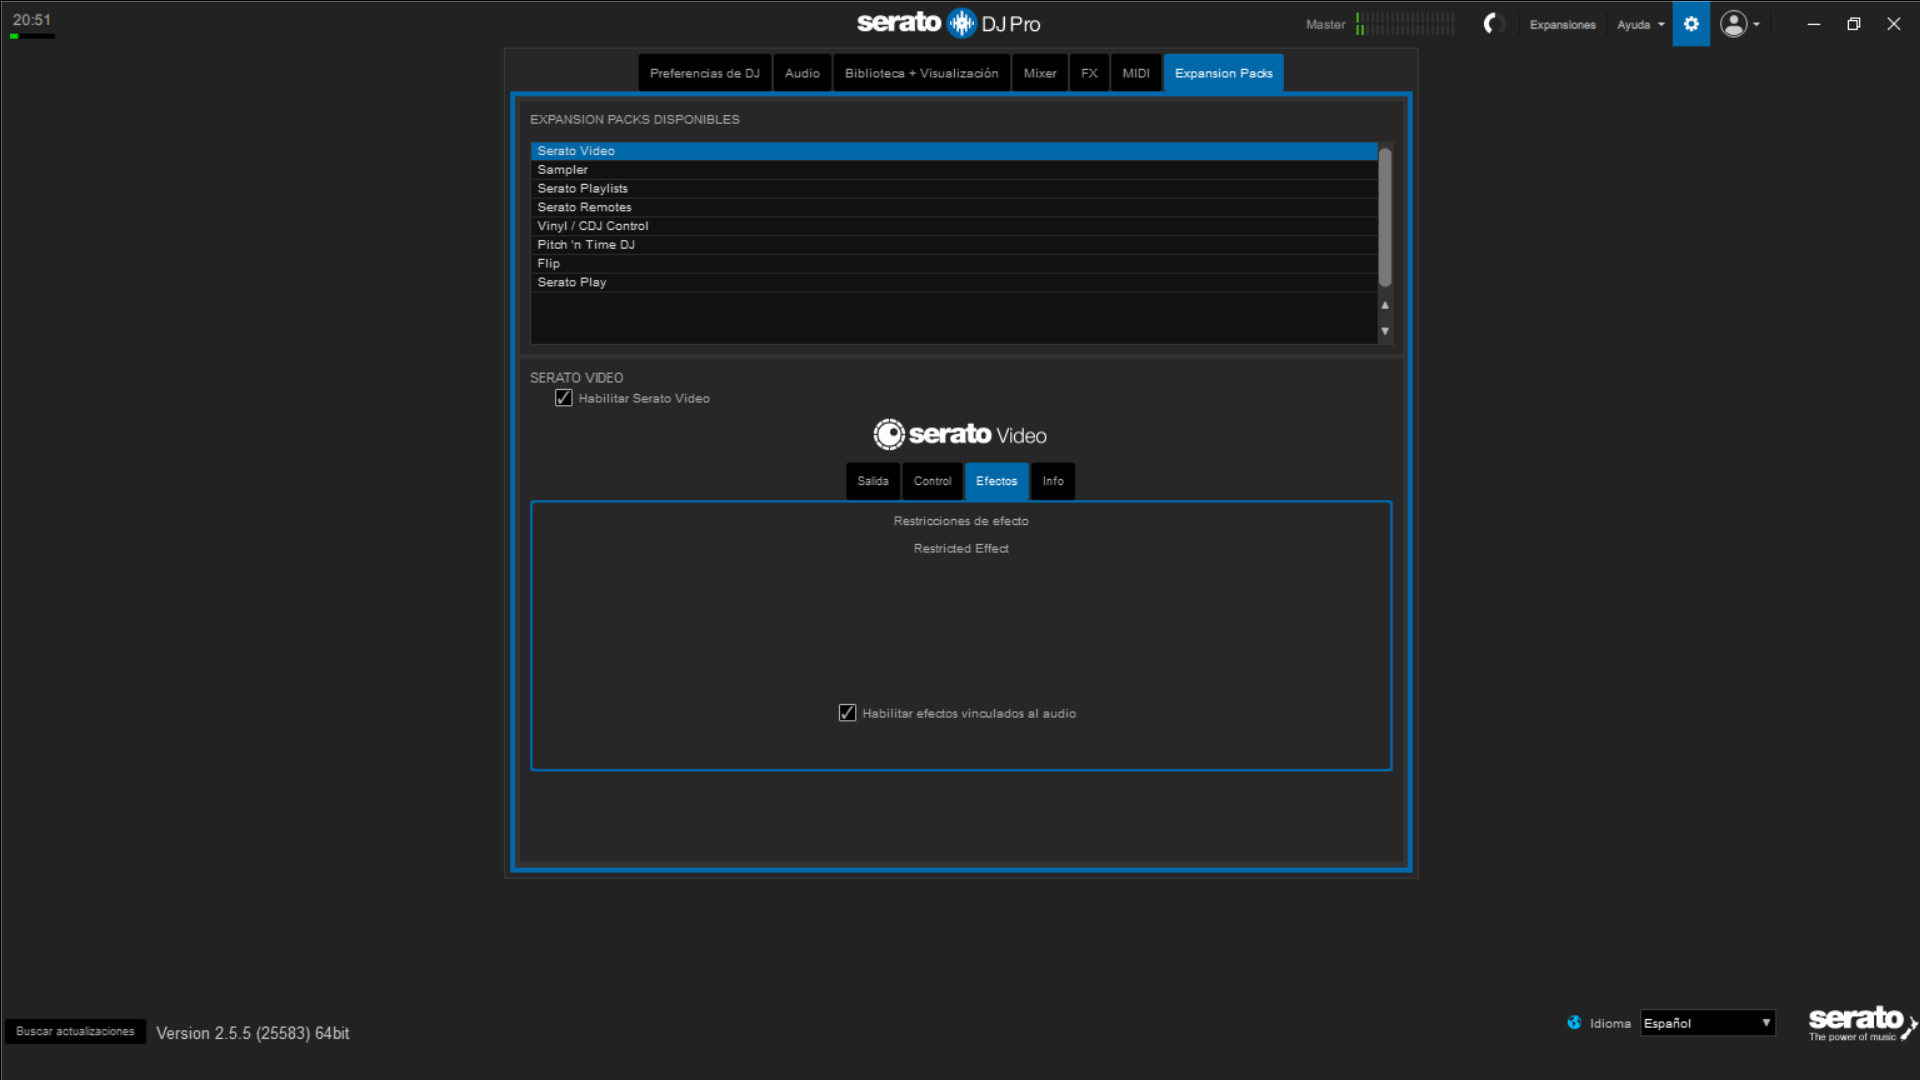
Task: Toggle Habilitar efectos vinculados al audio
Action: click(x=847, y=713)
